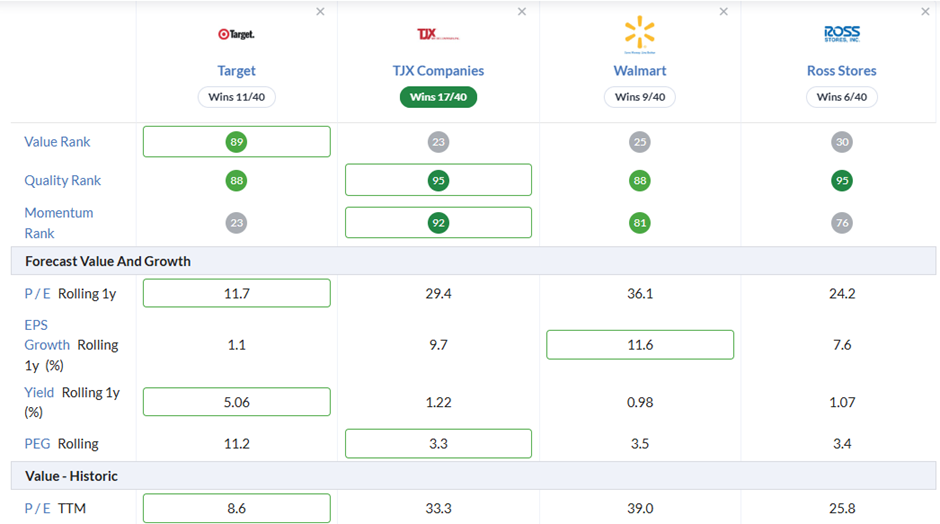Open the Yield Rolling 1y label
Screen dimensions: 940x524
click(x=72, y=402)
